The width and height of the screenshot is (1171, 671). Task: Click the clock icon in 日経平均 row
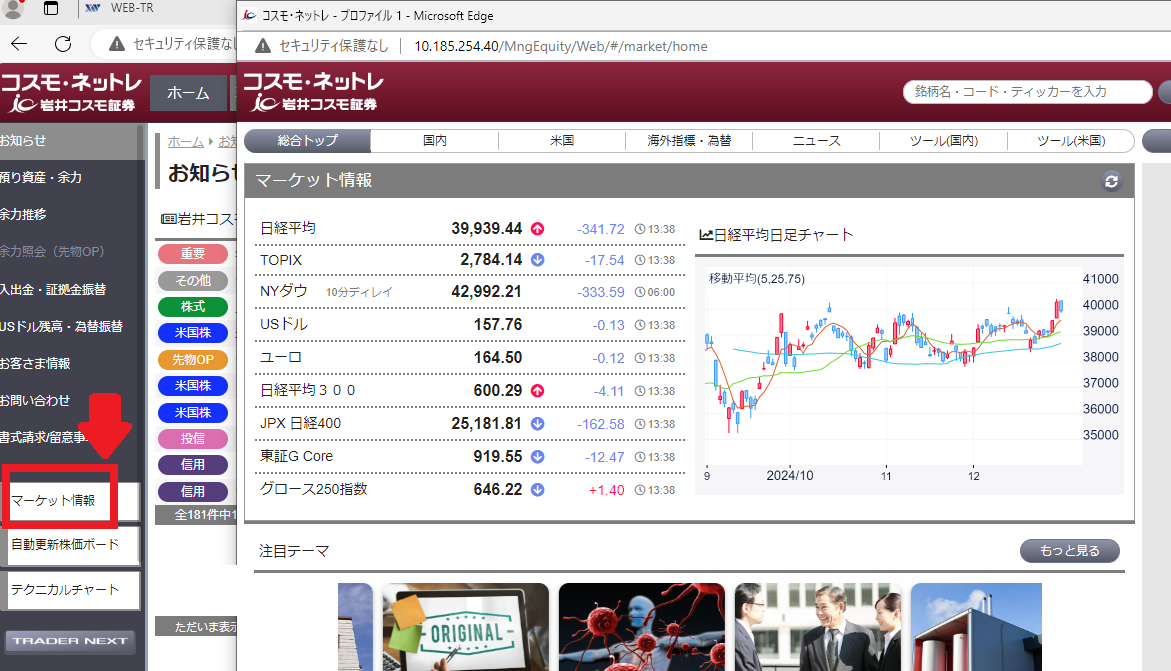click(640, 229)
